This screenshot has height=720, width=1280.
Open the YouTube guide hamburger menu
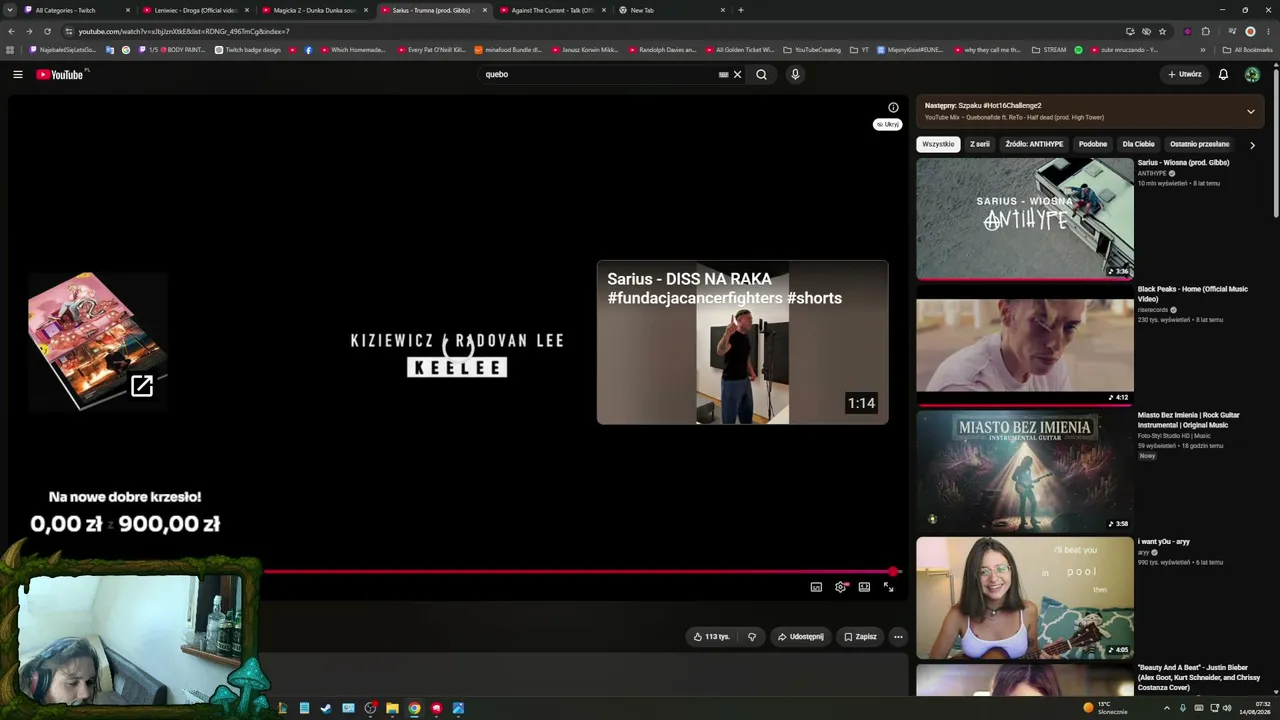pos(17,74)
